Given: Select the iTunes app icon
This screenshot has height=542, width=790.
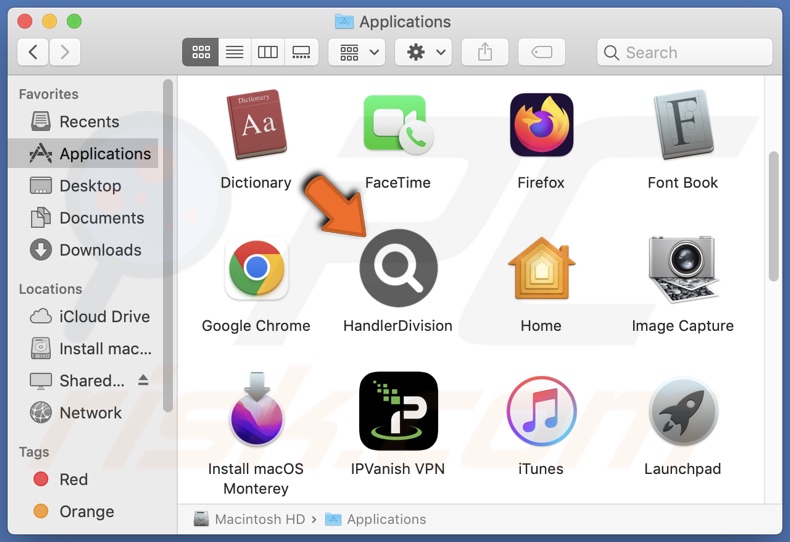Looking at the screenshot, I should [x=541, y=411].
